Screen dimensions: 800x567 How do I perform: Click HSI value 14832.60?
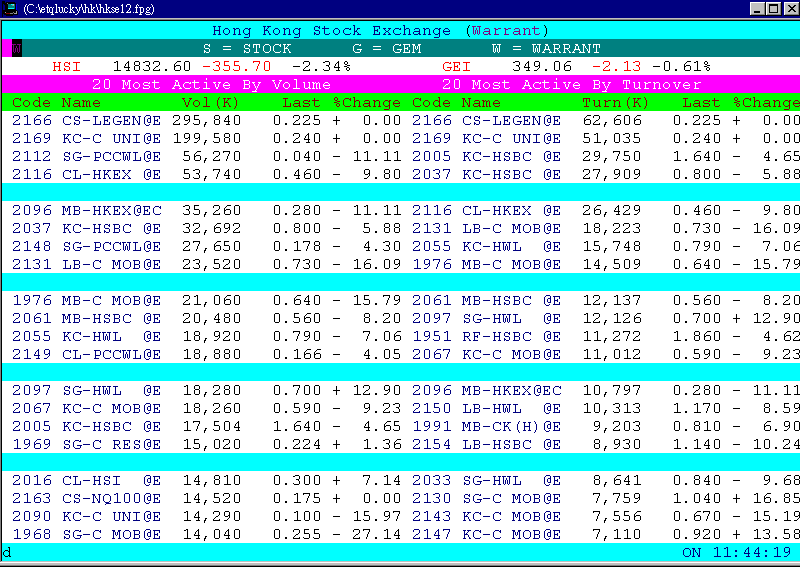pos(152,66)
